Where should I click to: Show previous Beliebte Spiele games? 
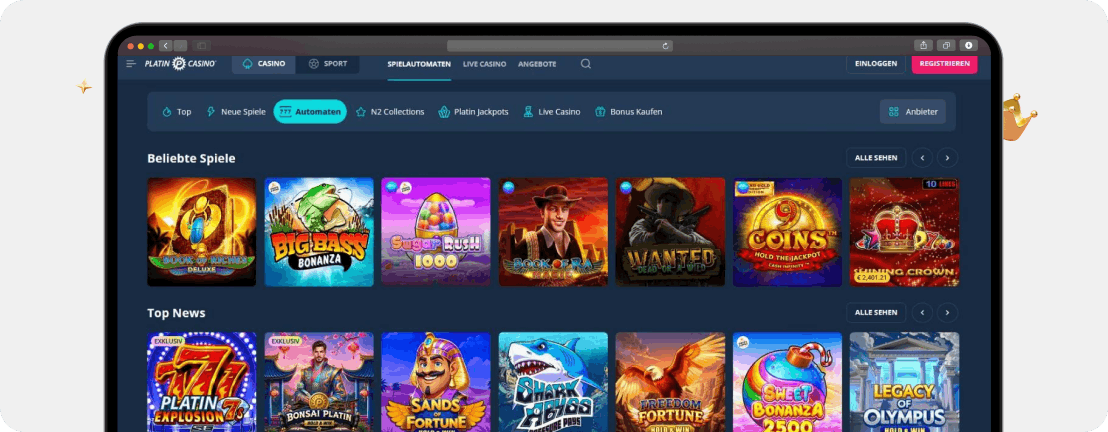(921, 158)
